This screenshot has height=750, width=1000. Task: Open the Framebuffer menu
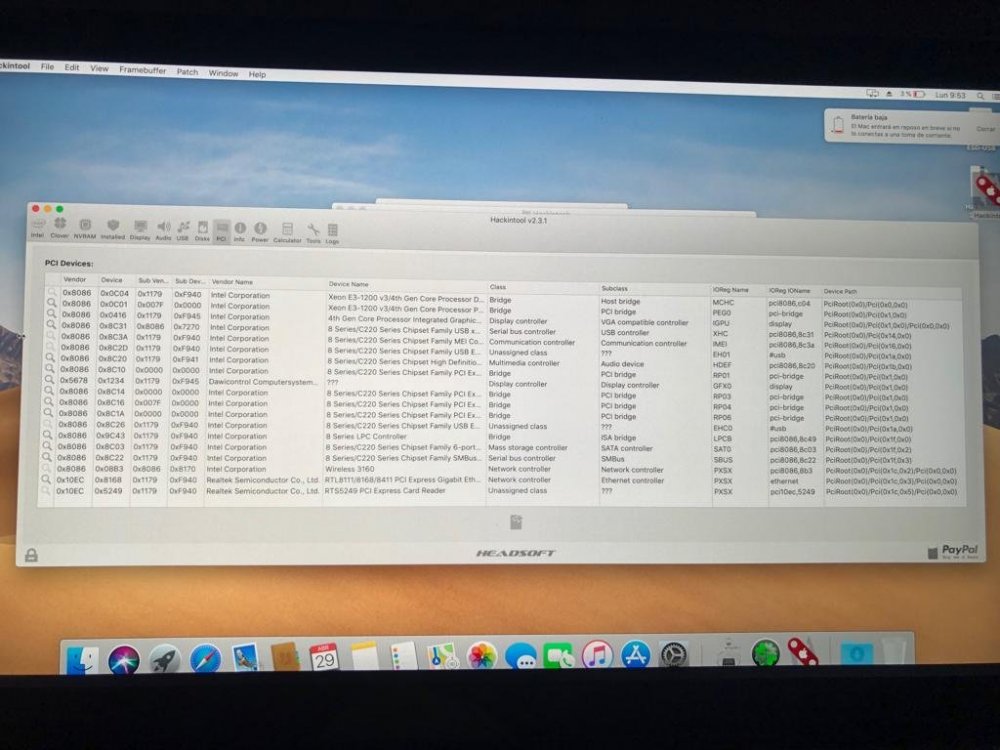coord(142,70)
